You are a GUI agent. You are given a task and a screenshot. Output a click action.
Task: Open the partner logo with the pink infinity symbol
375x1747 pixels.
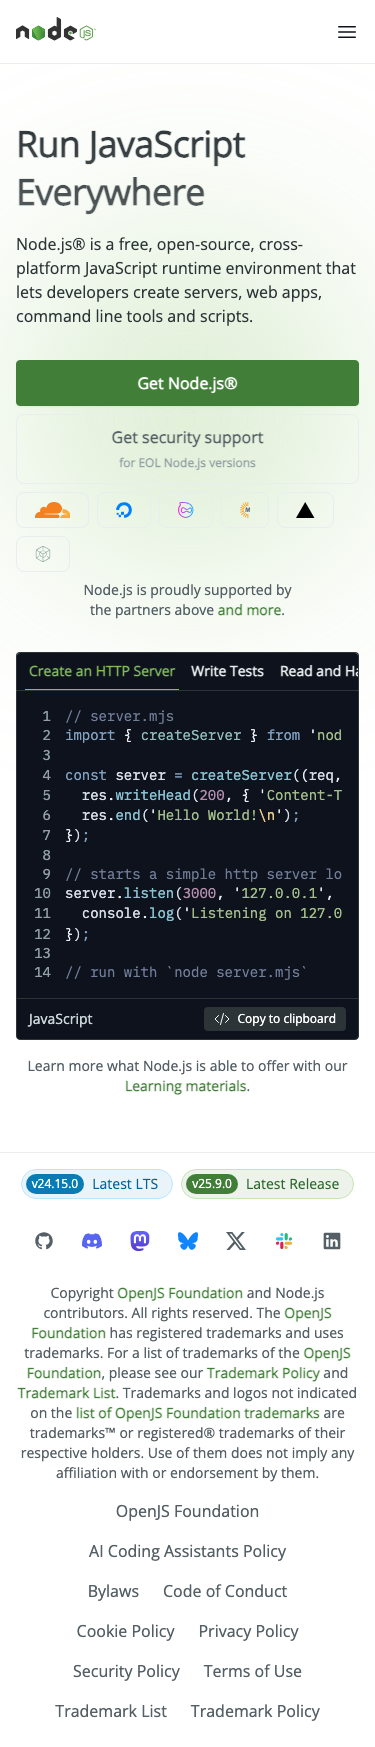click(x=185, y=510)
